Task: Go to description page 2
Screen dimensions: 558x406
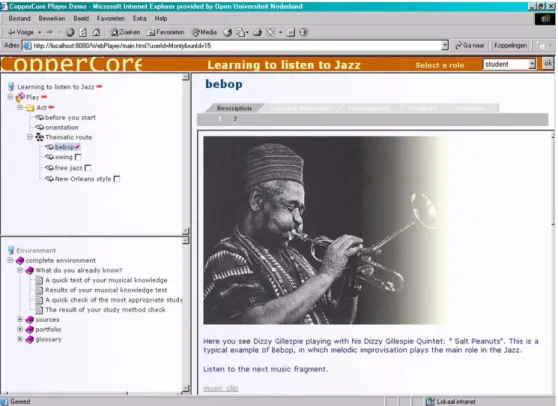Action: pyautogui.click(x=235, y=119)
